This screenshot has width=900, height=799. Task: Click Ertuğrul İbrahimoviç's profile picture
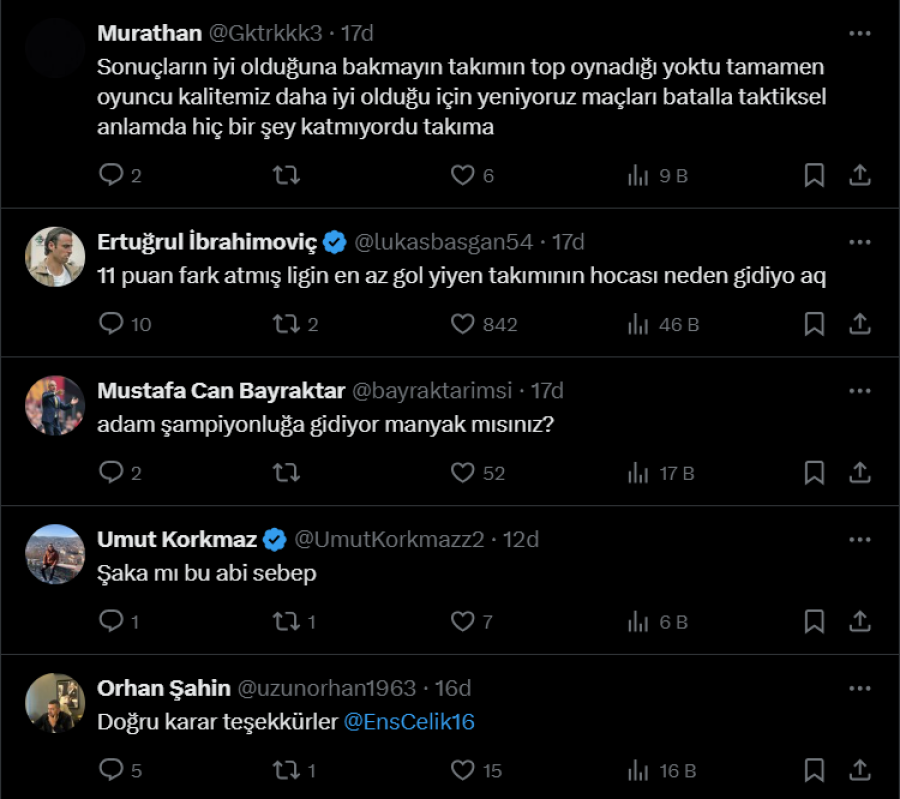point(55,256)
